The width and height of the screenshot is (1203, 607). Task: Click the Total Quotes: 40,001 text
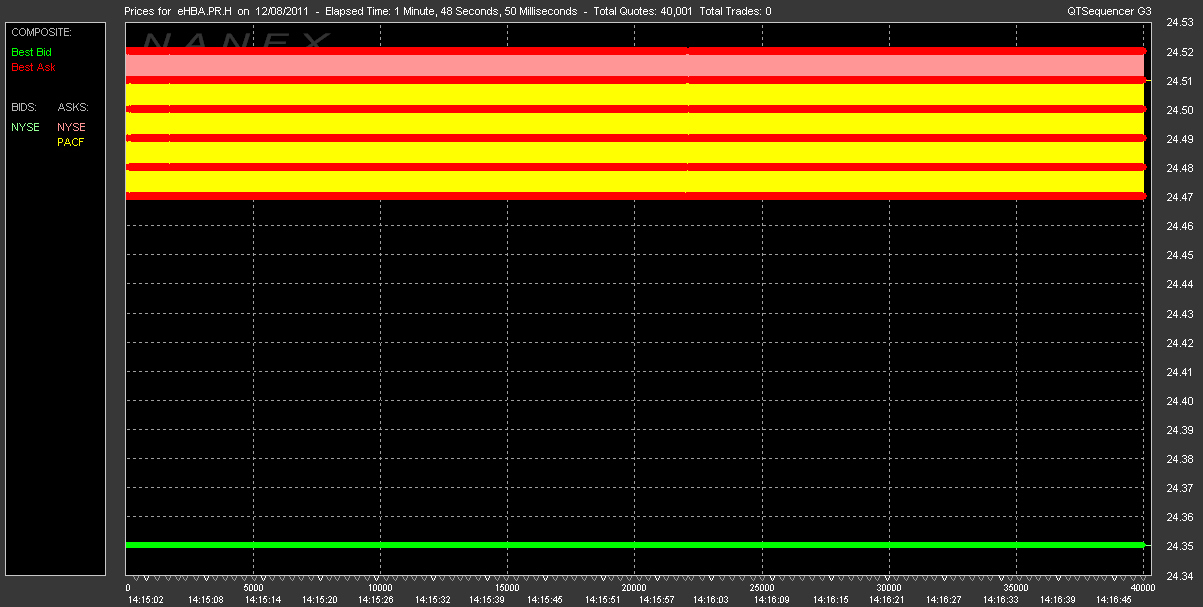click(643, 11)
